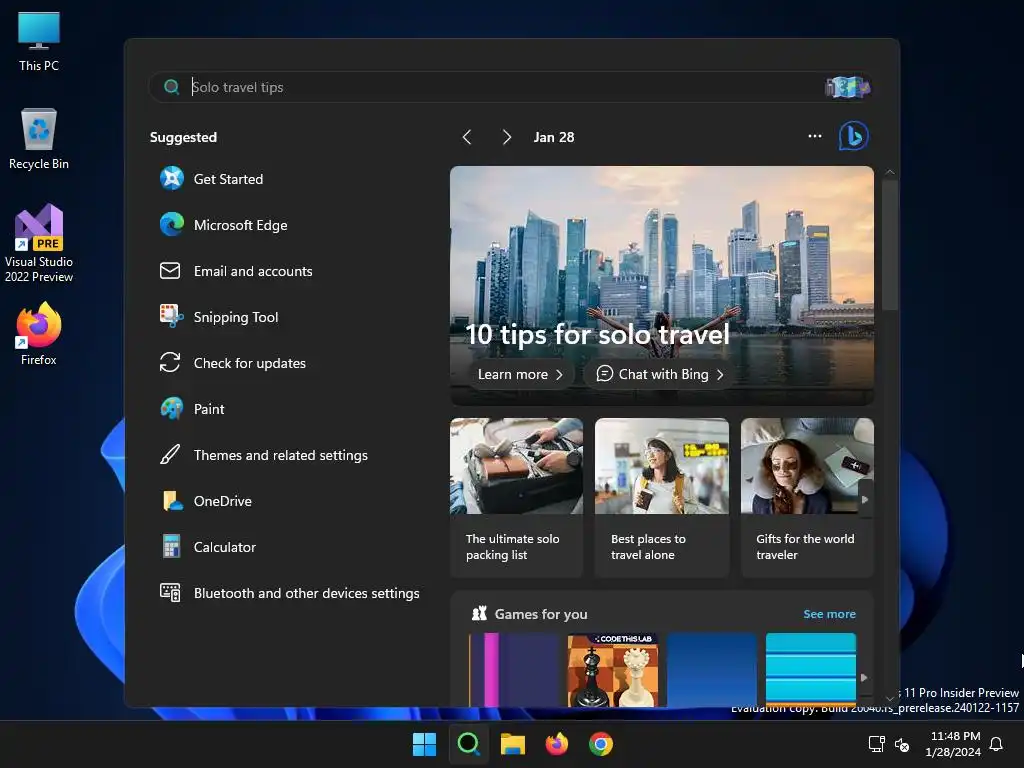This screenshot has width=1024, height=768.
Task: Open This PC desktop icon
Action: point(39,41)
